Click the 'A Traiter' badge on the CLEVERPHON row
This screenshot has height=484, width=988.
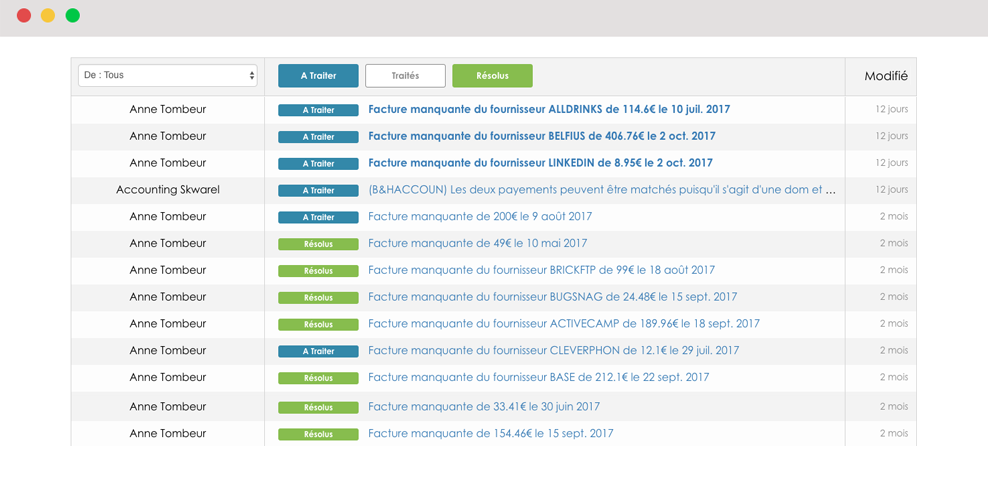318,351
